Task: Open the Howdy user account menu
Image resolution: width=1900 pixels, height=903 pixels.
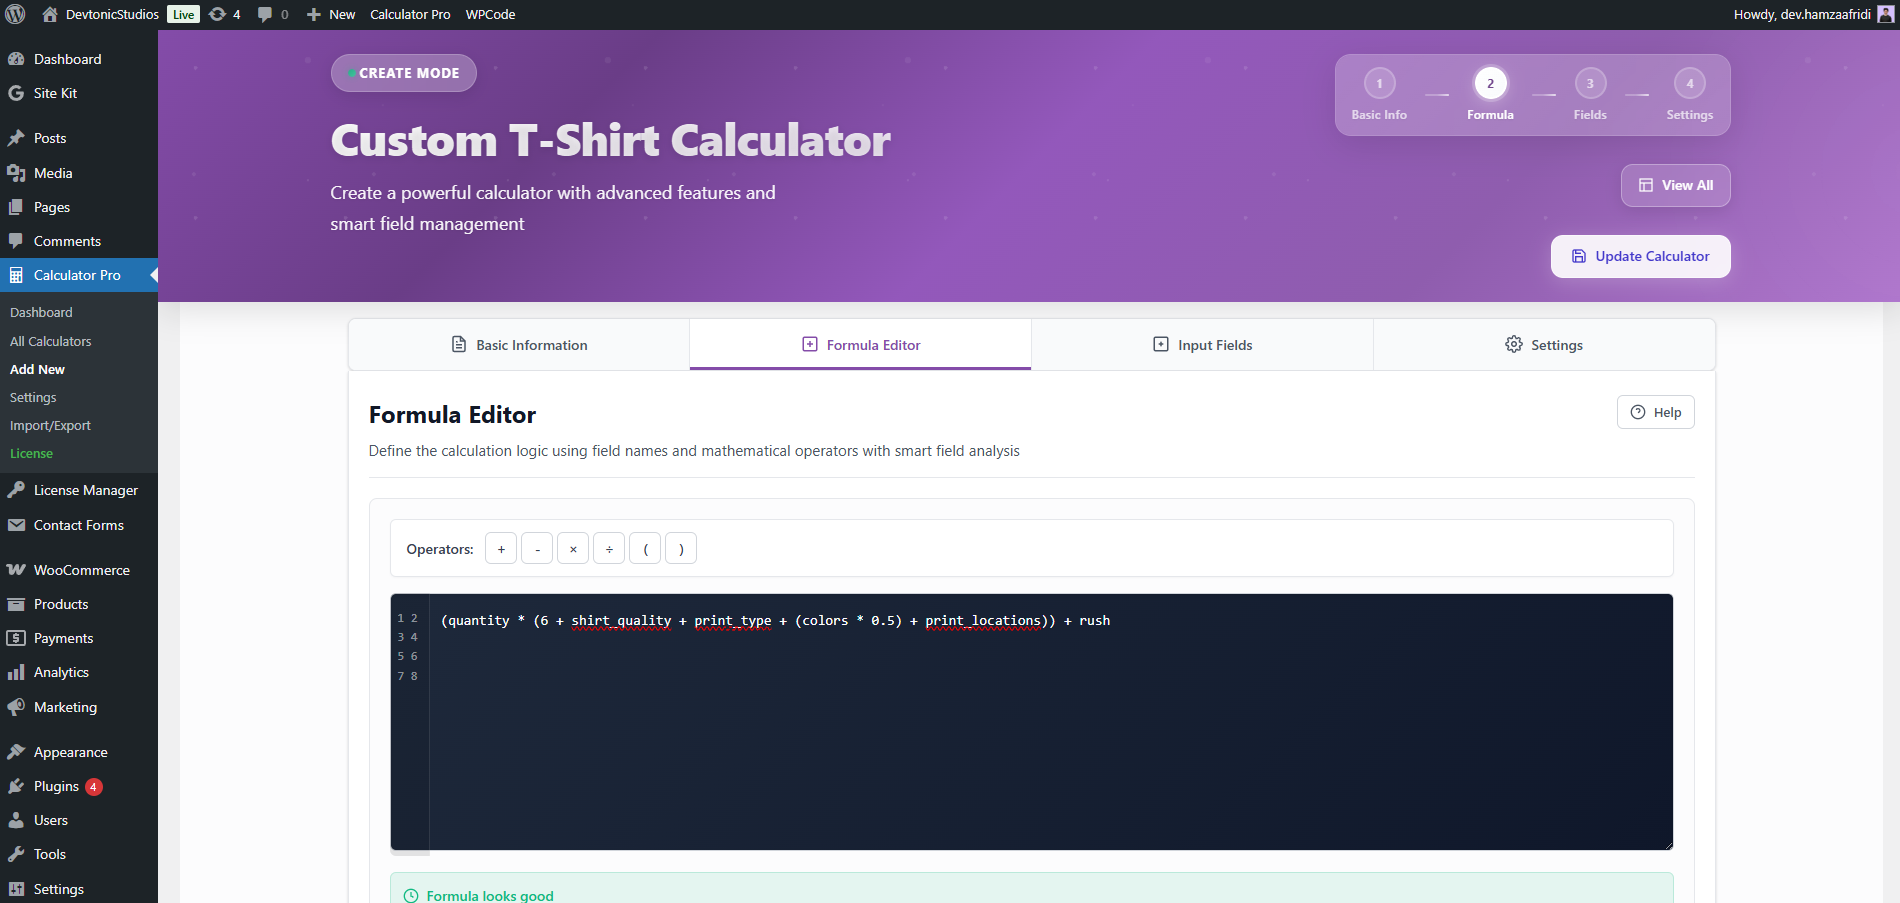Action: 1805,14
